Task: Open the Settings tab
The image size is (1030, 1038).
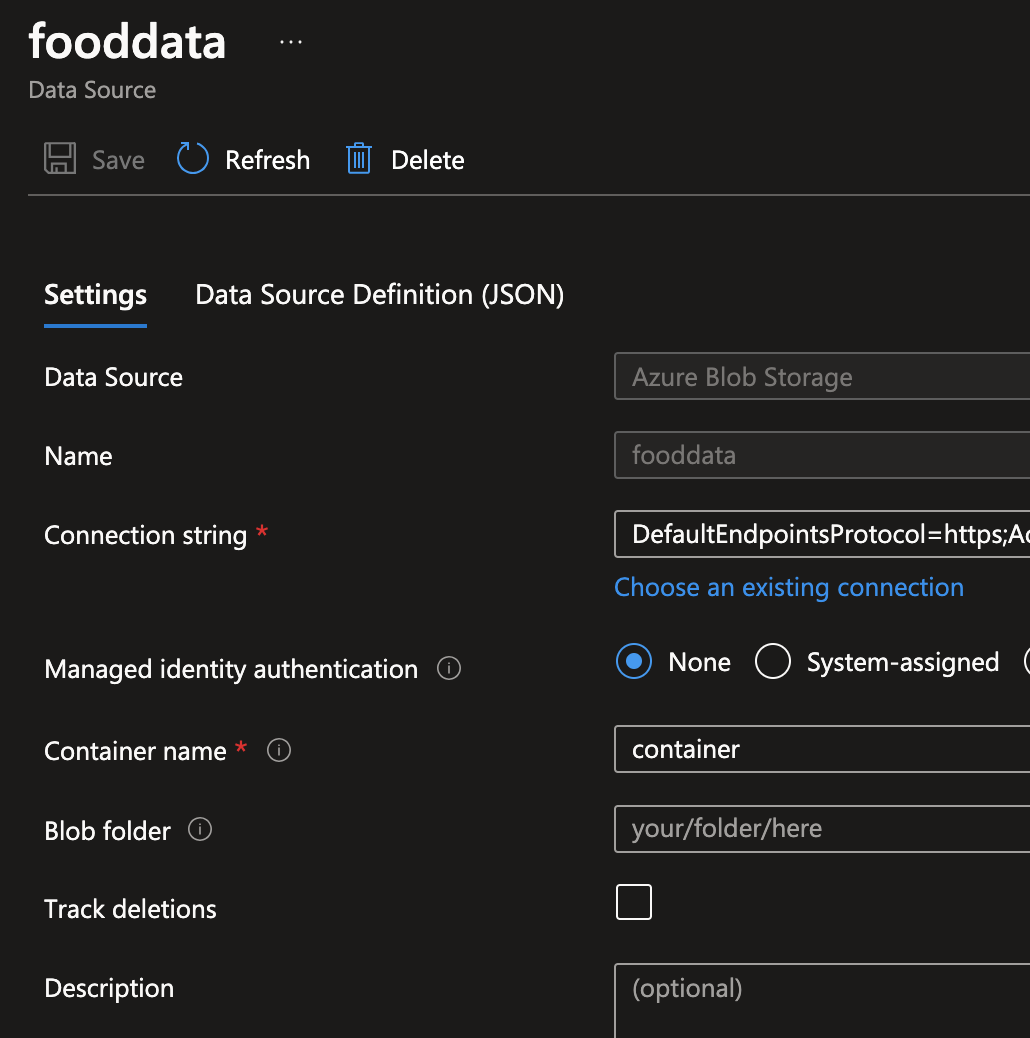Action: click(95, 294)
